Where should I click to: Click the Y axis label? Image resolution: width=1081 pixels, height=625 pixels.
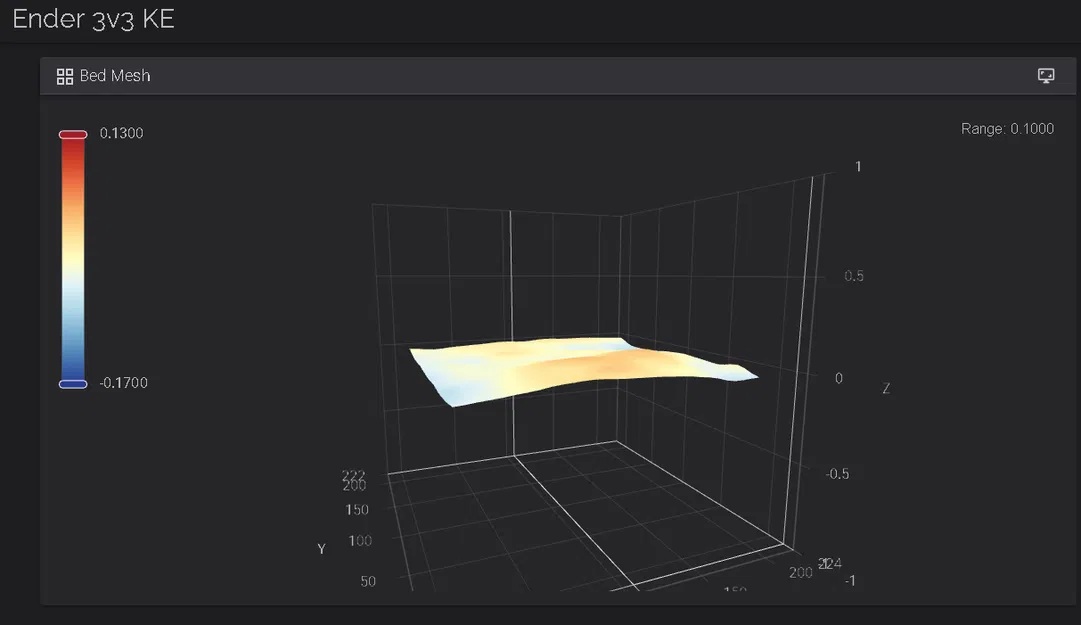tap(320, 548)
